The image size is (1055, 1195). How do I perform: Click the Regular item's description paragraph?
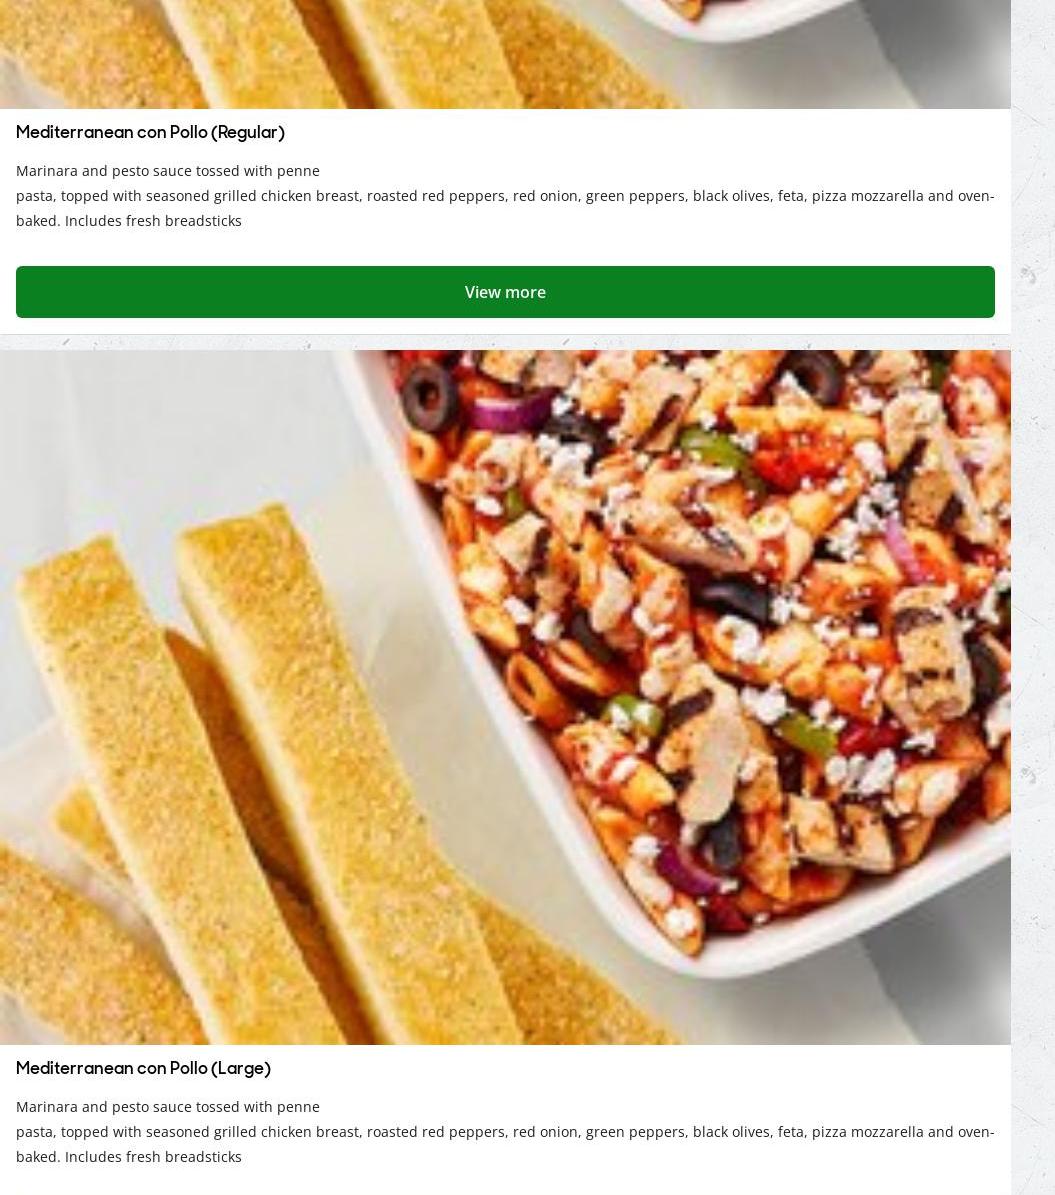[505, 195]
